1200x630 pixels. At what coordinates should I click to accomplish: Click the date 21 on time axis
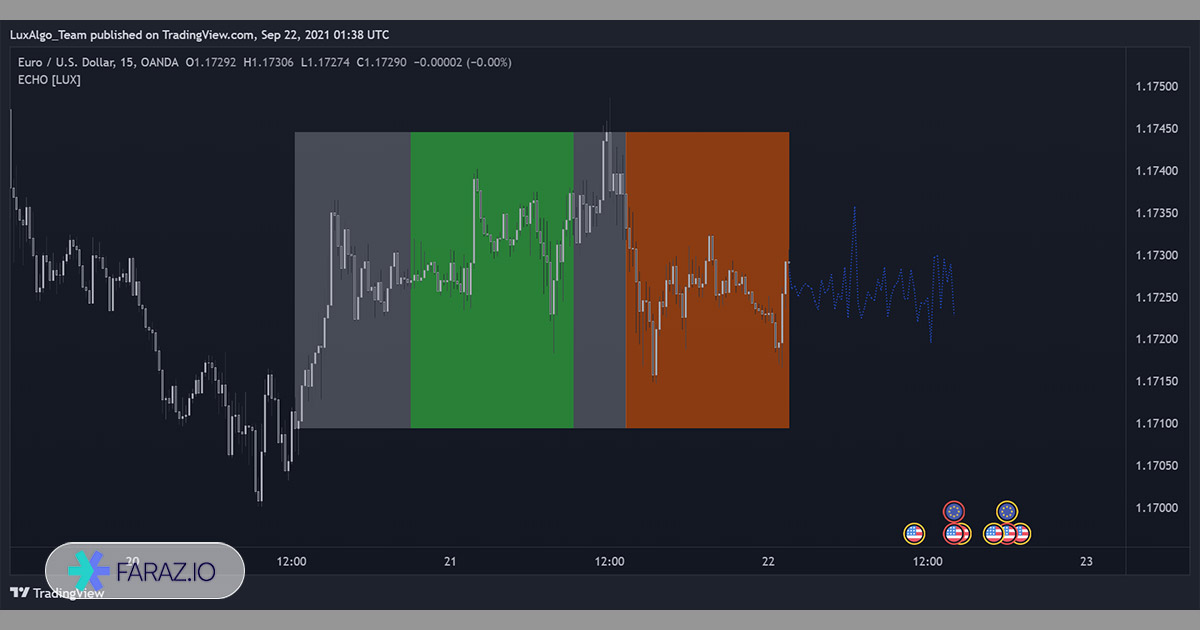click(x=450, y=562)
